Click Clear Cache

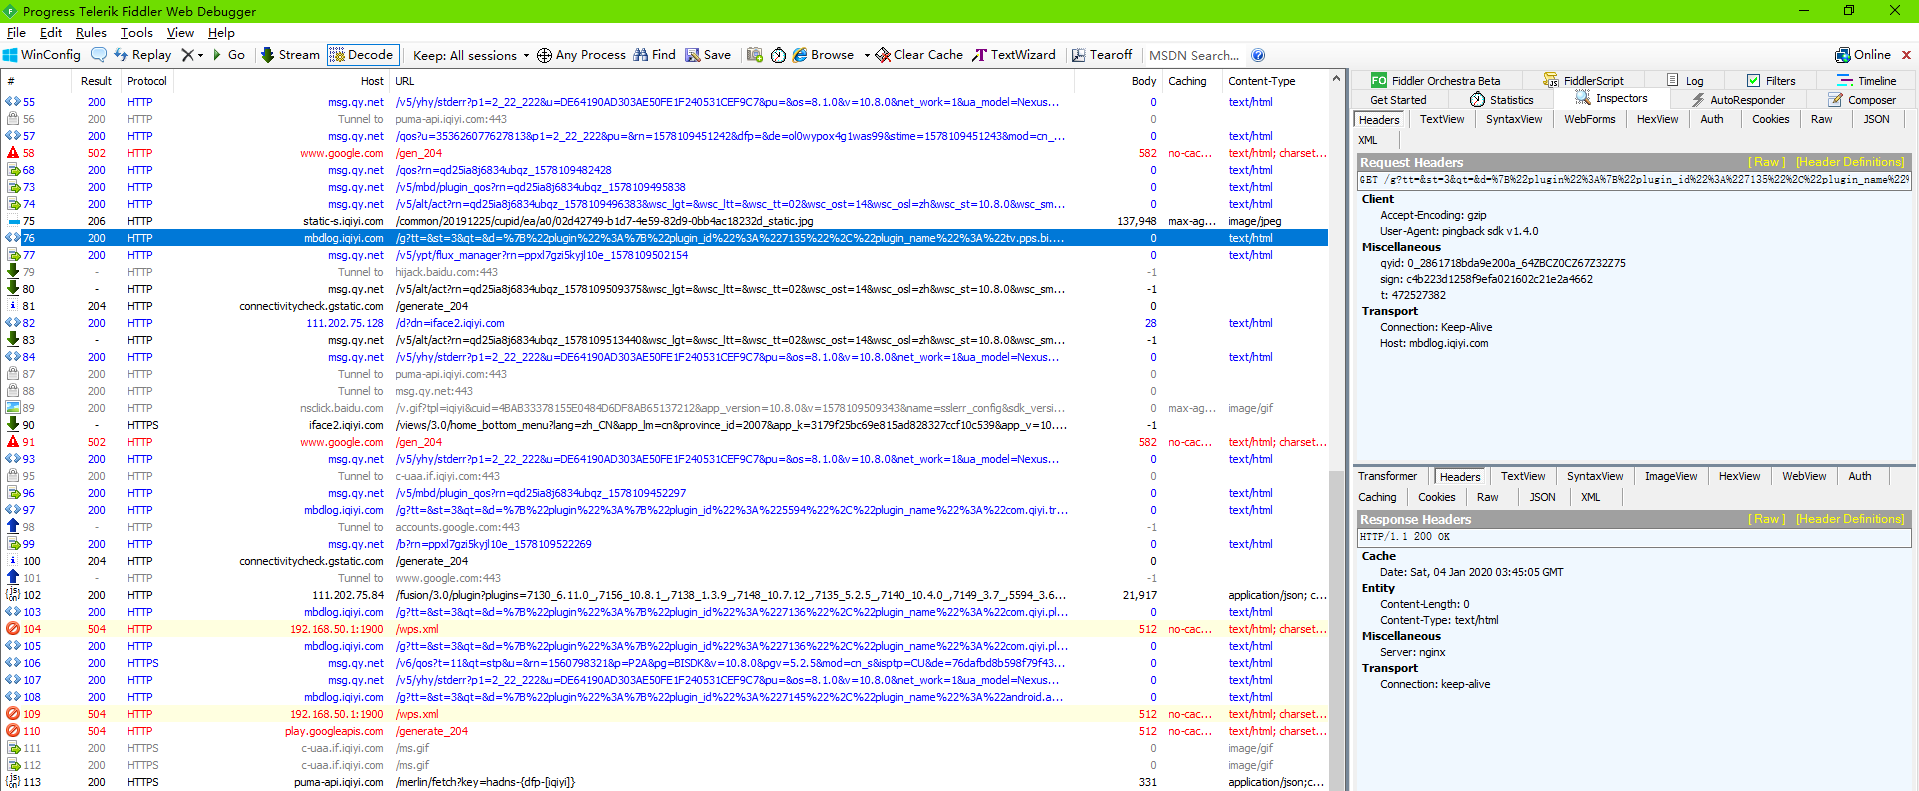point(919,55)
